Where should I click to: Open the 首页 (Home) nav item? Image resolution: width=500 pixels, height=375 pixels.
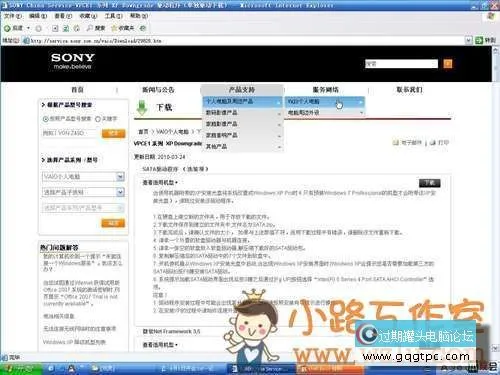[x=77, y=90]
